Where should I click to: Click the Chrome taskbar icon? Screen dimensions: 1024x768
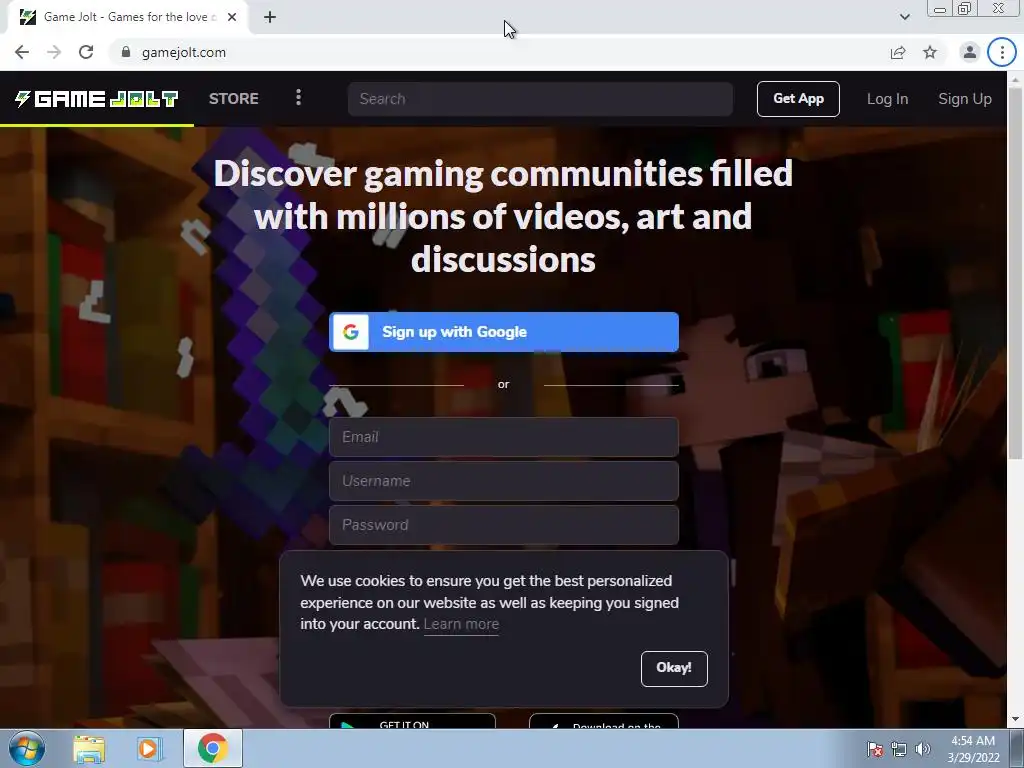click(212, 748)
